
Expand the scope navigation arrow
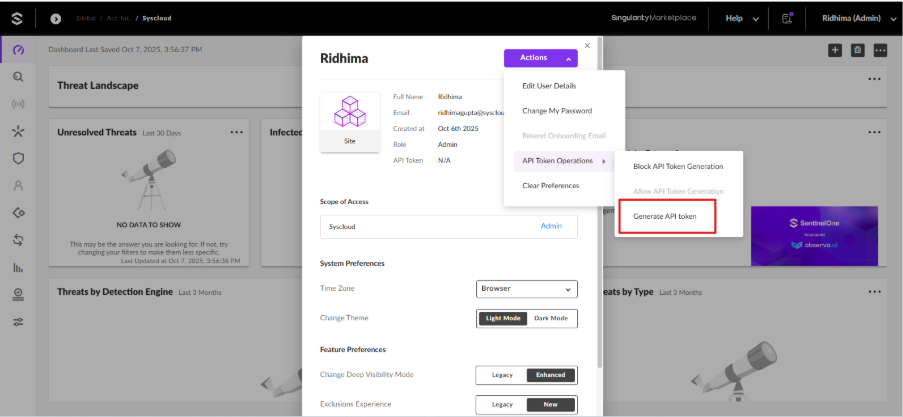coord(55,18)
